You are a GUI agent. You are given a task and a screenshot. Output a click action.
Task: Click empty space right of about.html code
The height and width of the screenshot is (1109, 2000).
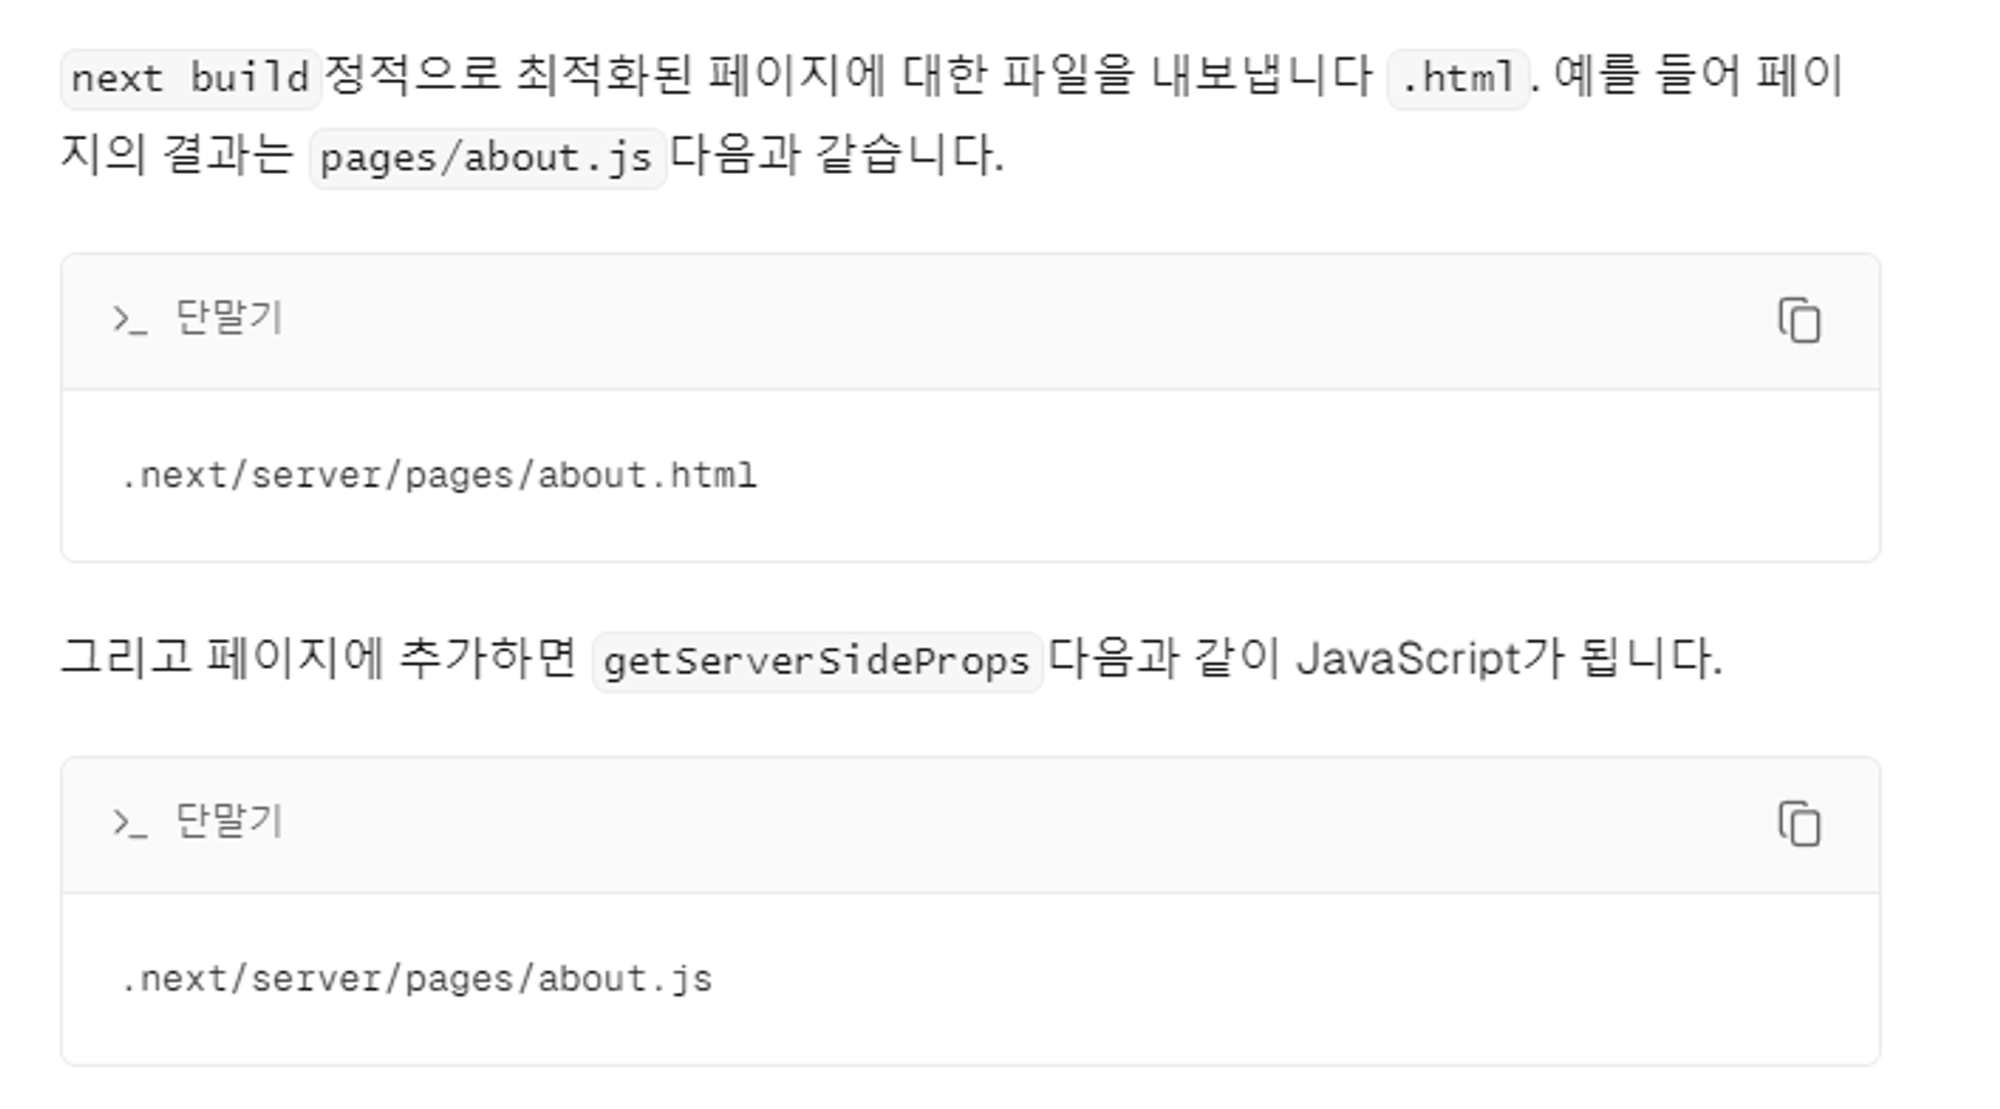pos(1300,476)
